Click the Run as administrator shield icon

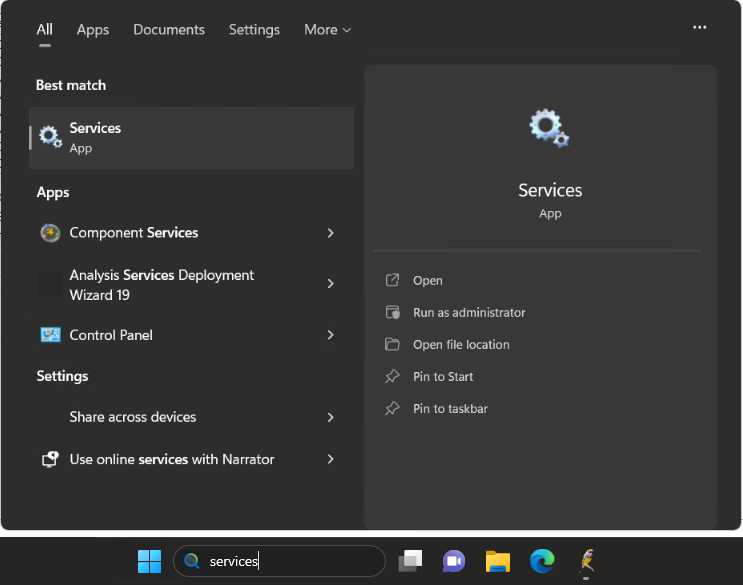(392, 312)
